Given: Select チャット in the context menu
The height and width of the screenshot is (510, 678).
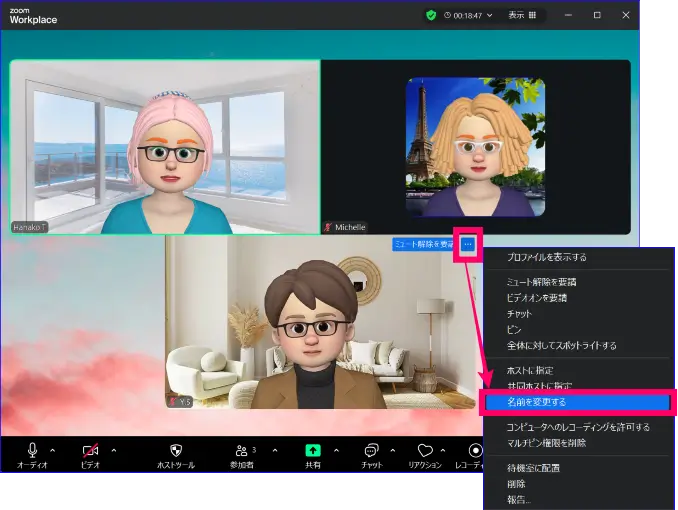Looking at the screenshot, I should pyautogui.click(x=519, y=314).
